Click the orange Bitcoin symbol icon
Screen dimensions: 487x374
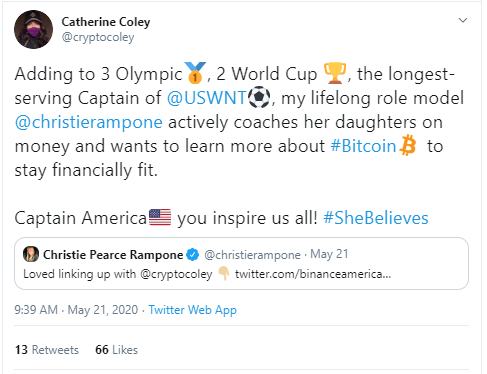(408, 145)
